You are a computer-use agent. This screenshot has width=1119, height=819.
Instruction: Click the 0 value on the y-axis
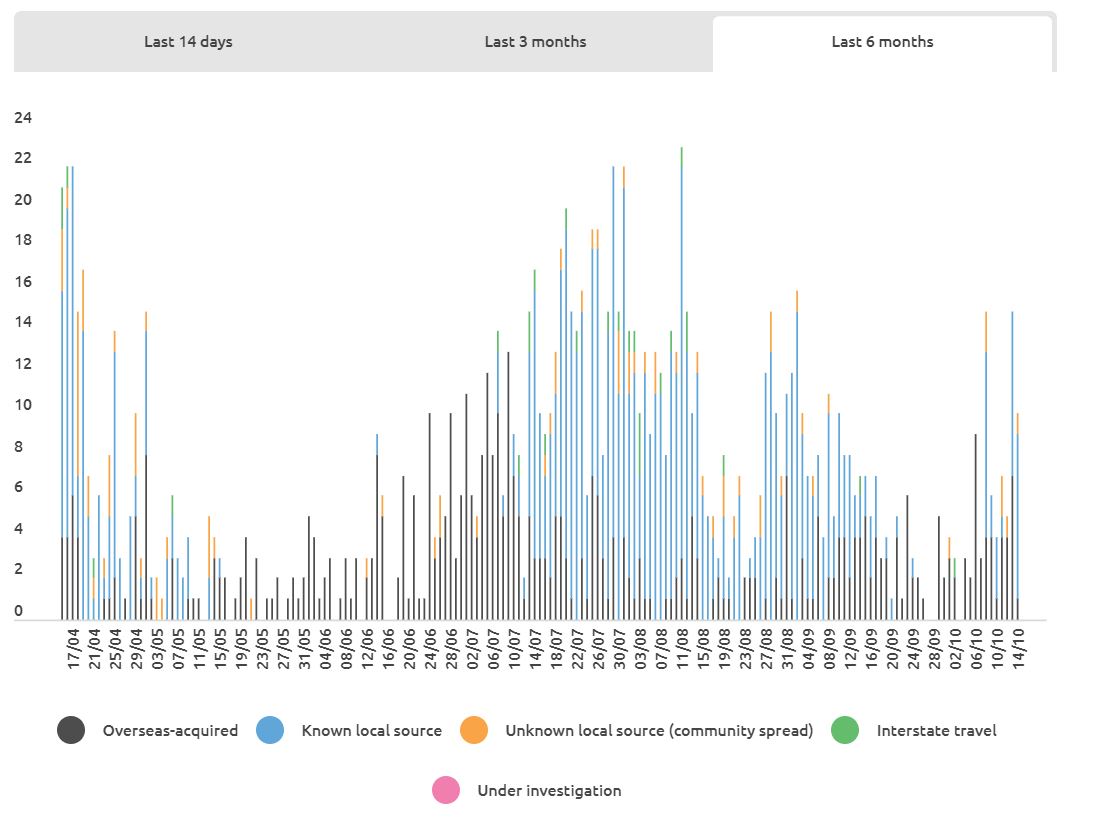[18, 611]
